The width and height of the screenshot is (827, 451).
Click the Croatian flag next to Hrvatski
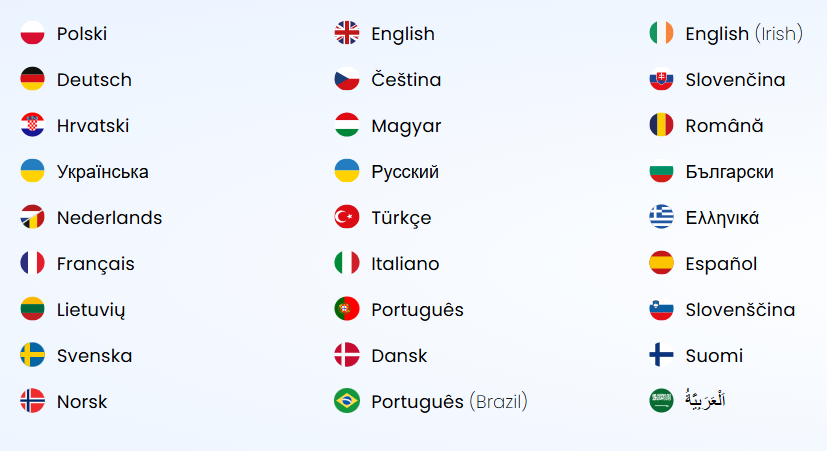[x=32, y=124]
